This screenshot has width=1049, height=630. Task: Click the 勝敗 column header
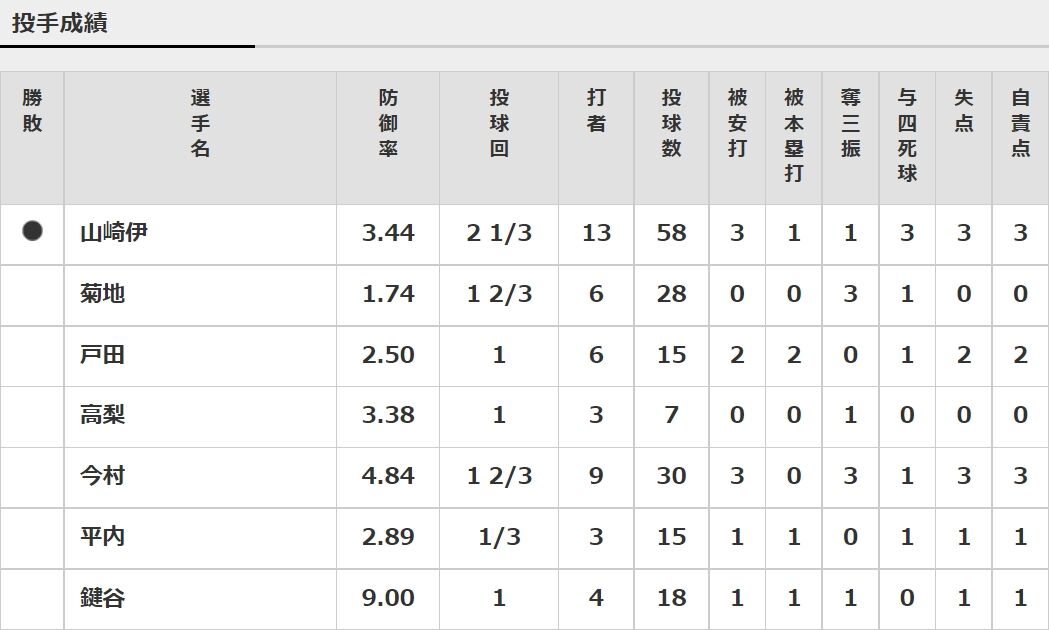tap(32, 110)
